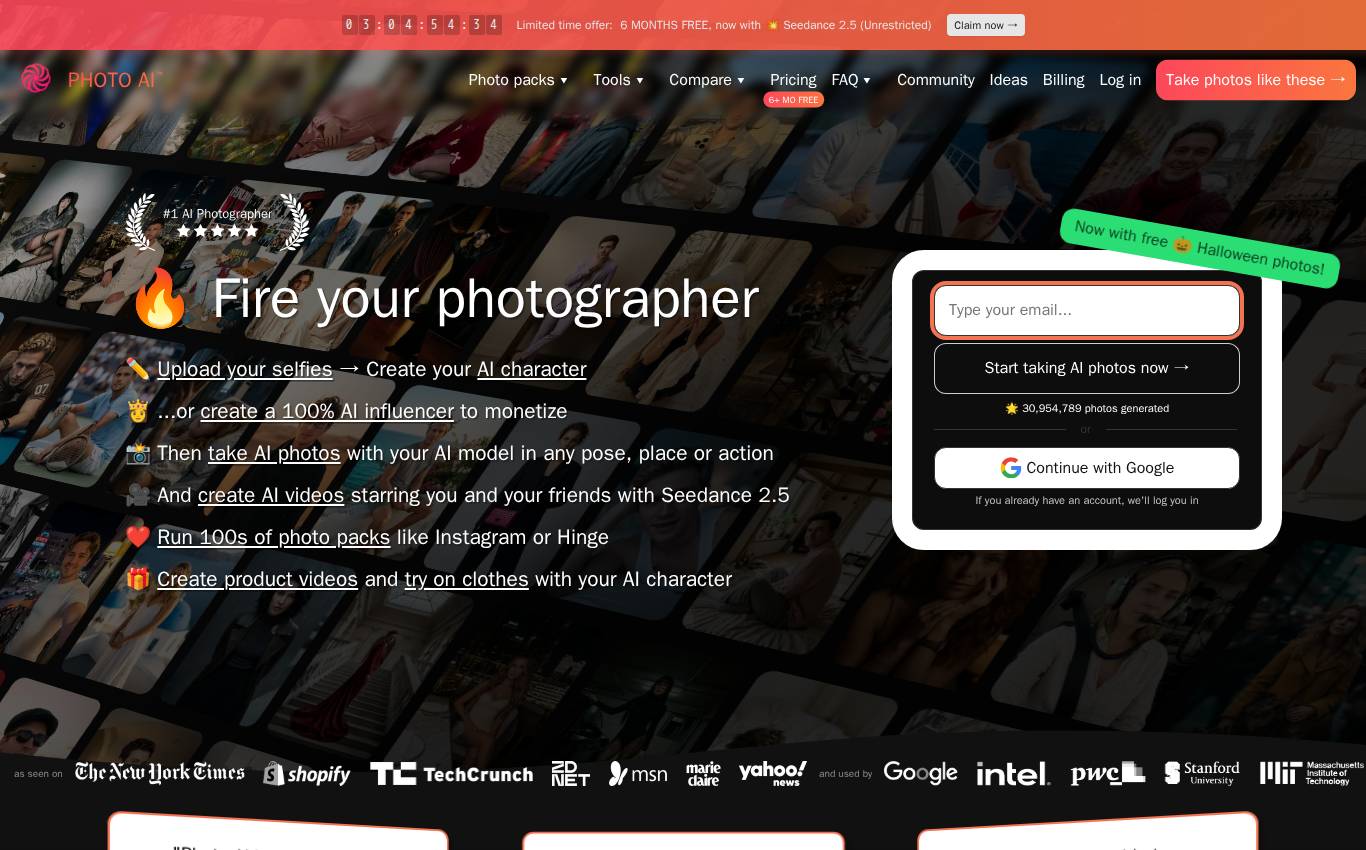Screen dimensions: 1366x850
Task: Expand the Photo packs dropdown
Action: [518, 80]
